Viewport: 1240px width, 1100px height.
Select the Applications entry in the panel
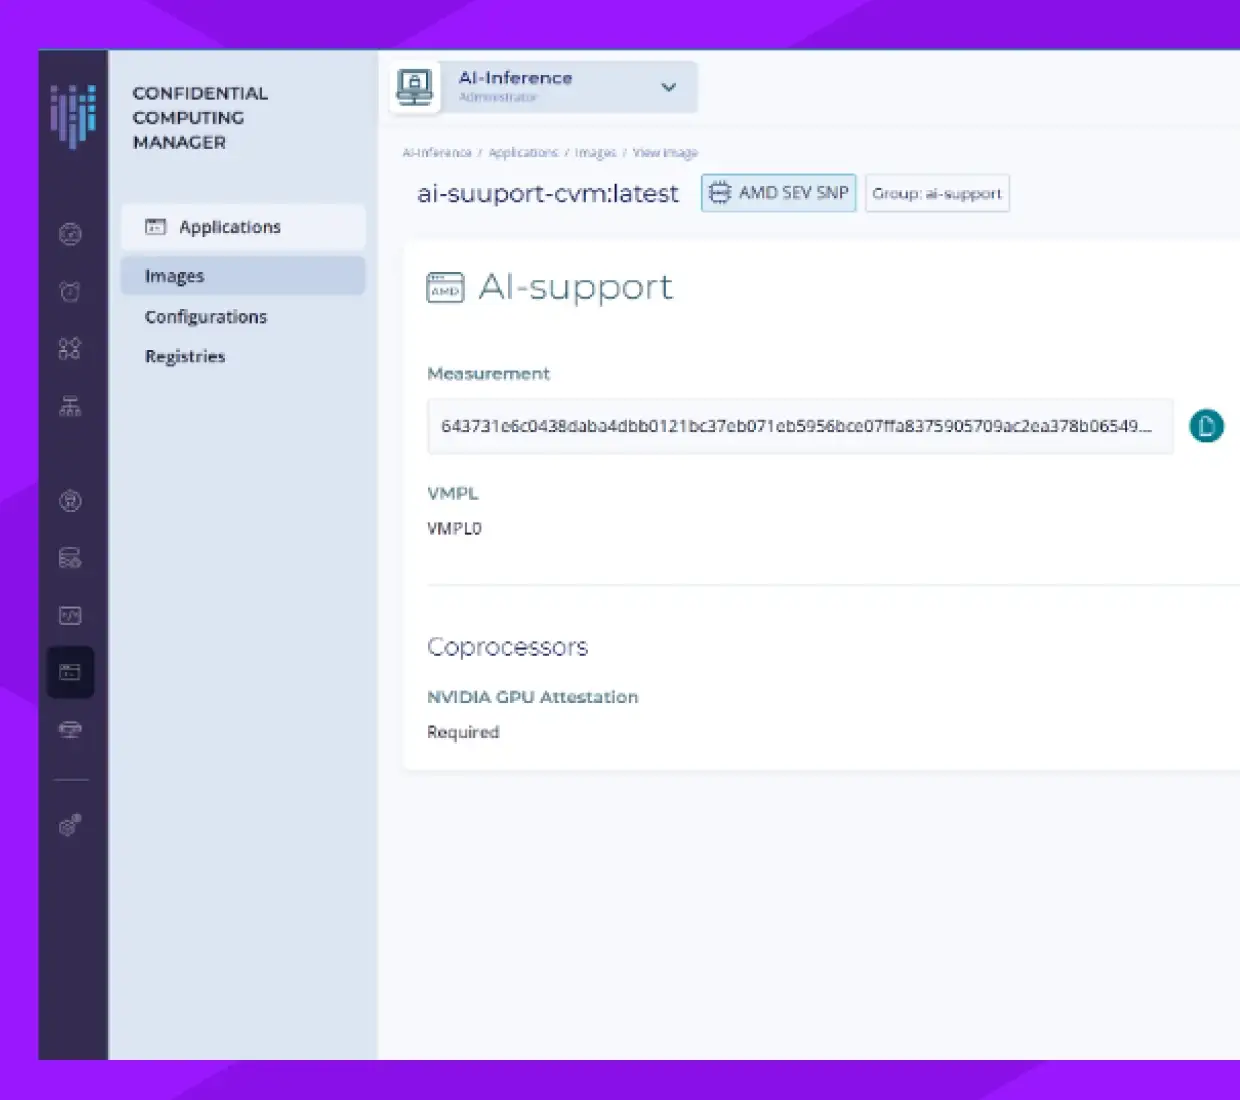coord(228,227)
